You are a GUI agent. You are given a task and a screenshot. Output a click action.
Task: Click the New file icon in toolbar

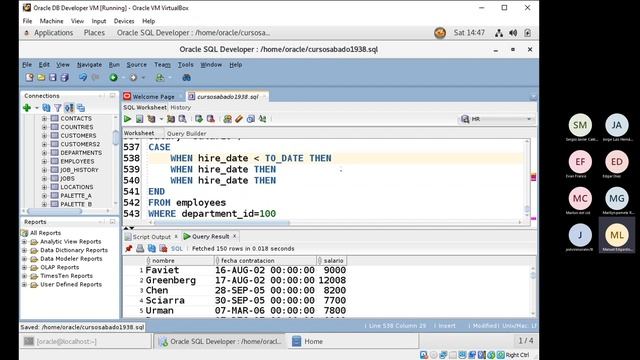(29, 77)
